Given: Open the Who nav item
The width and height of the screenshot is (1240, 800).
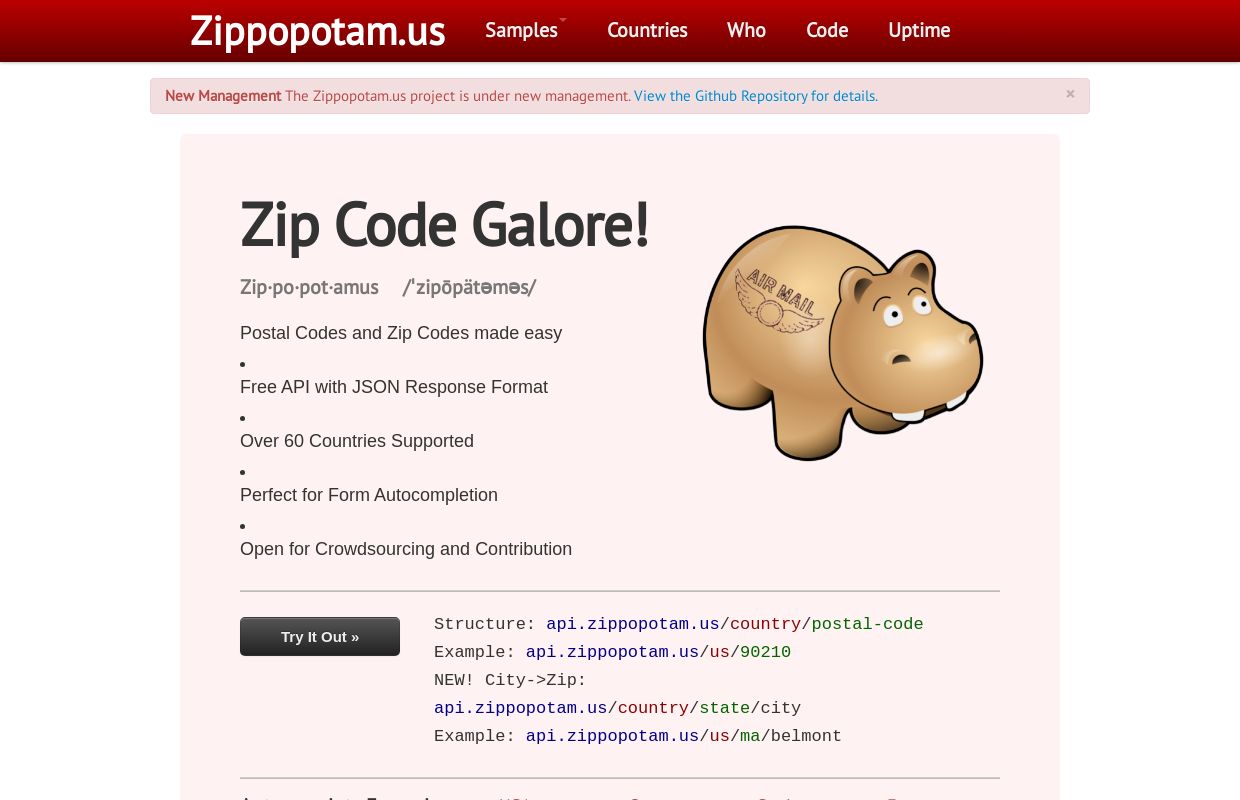Looking at the screenshot, I should coord(746,30).
